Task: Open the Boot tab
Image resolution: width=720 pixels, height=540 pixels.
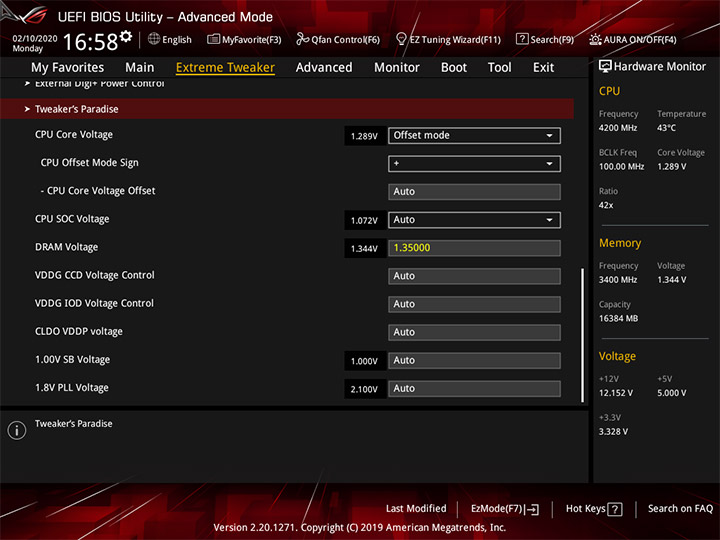Action: (x=454, y=68)
